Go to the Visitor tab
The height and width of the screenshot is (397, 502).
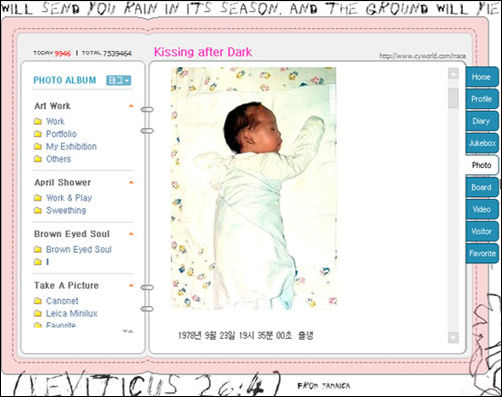[481, 231]
